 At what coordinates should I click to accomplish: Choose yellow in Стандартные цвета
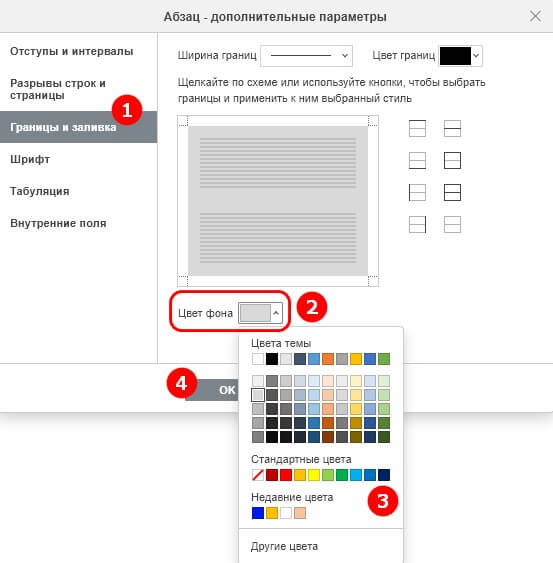click(314, 475)
